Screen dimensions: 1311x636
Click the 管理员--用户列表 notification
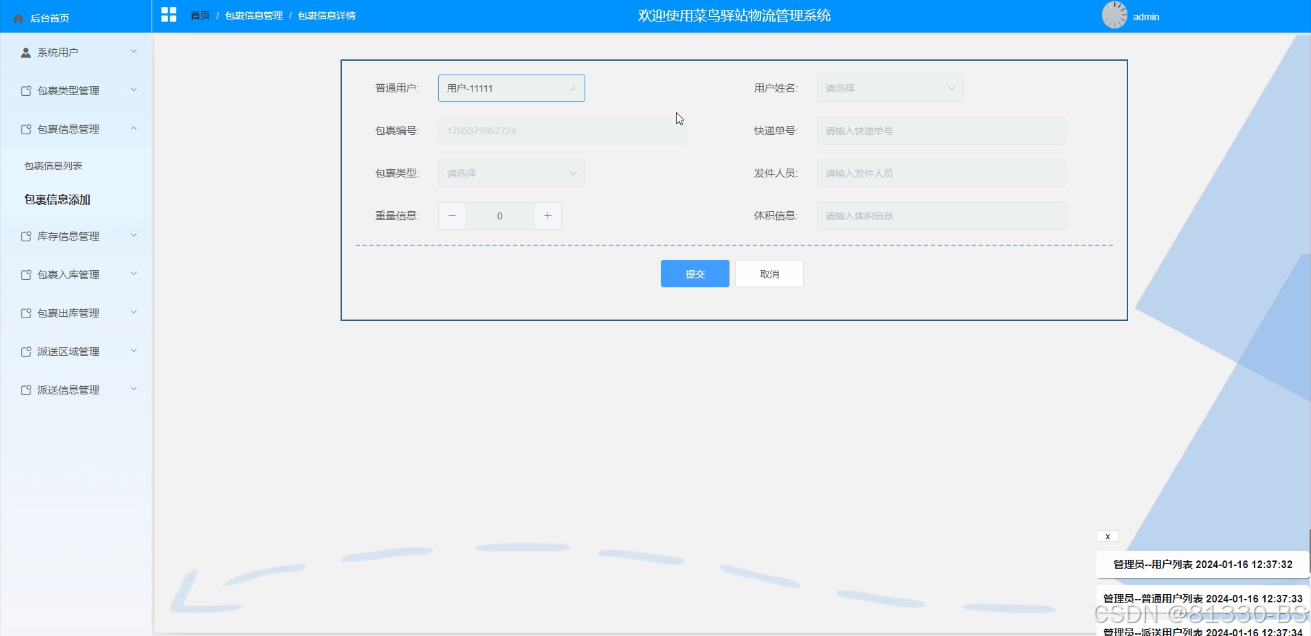pyautogui.click(x=1203, y=565)
